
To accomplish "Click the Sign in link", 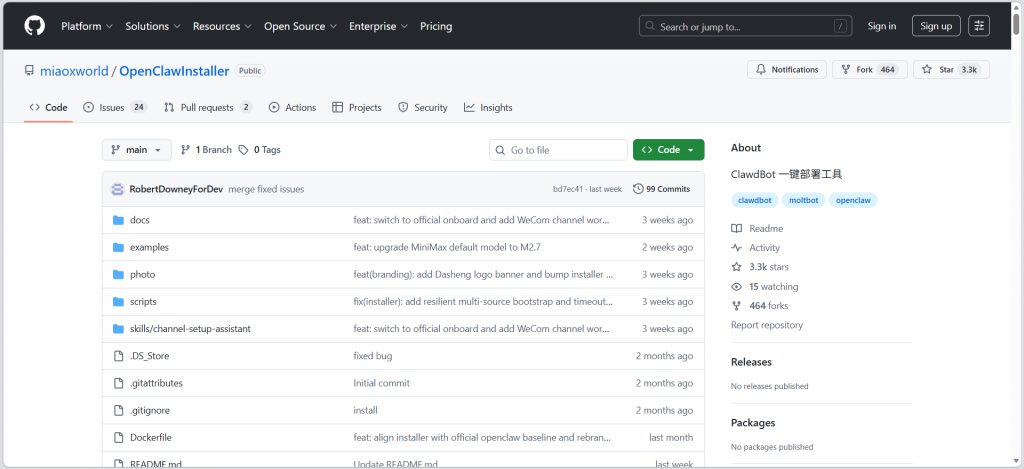I will [882, 26].
